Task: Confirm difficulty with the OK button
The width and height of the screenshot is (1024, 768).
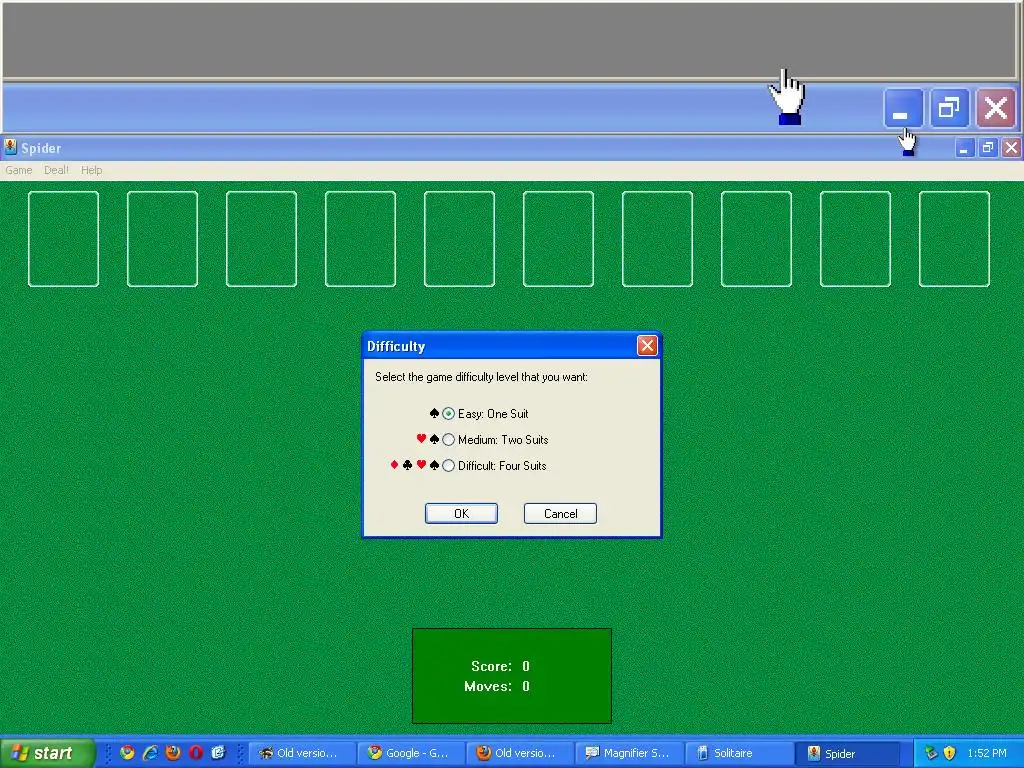Action: click(x=461, y=513)
